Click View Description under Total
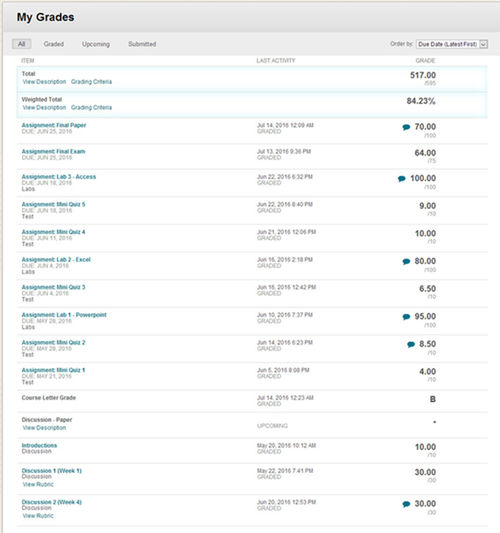This screenshot has width=500, height=533. [x=44, y=82]
